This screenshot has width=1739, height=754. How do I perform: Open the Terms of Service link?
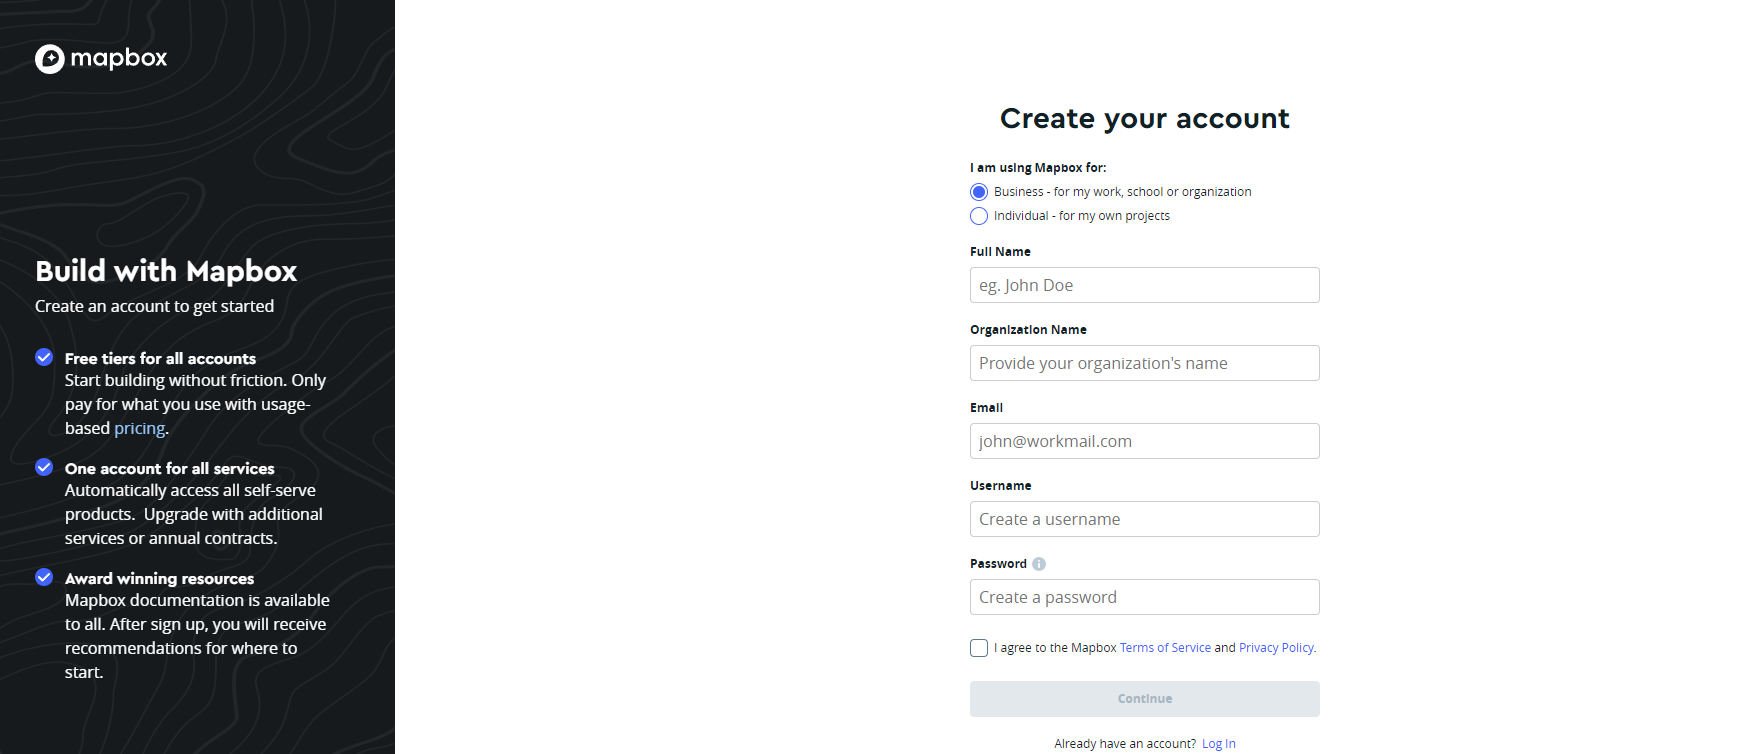(1165, 648)
